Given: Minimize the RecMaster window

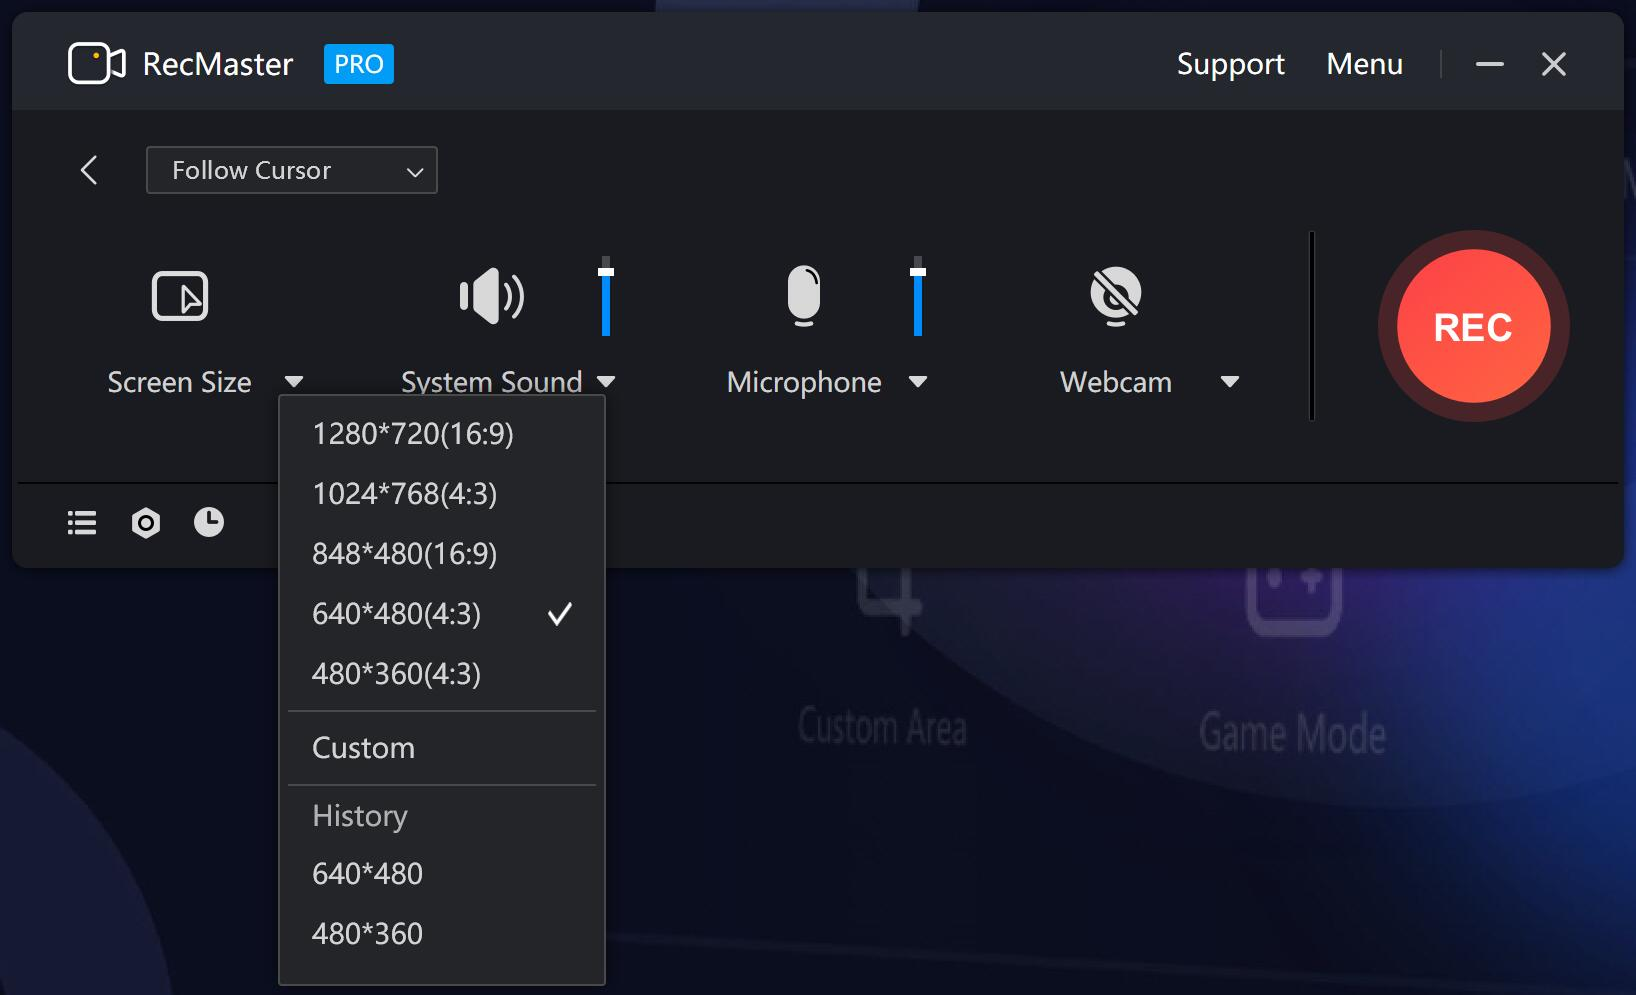Looking at the screenshot, I should coord(1490,64).
